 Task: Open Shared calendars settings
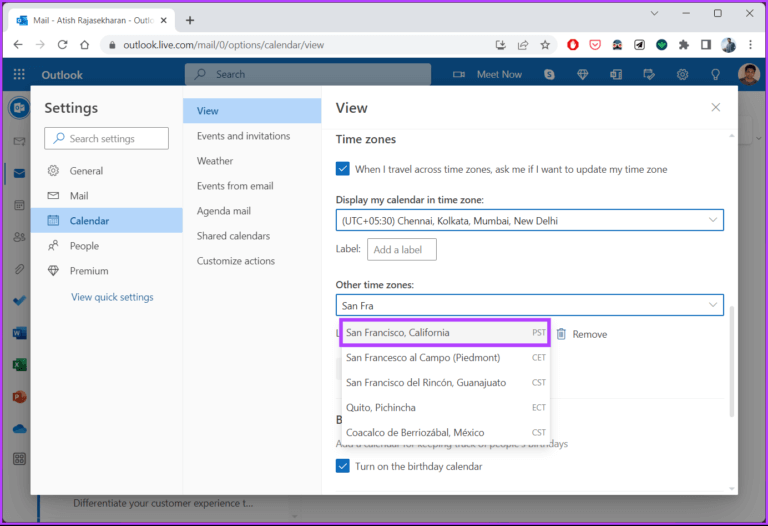pos(252,236)
